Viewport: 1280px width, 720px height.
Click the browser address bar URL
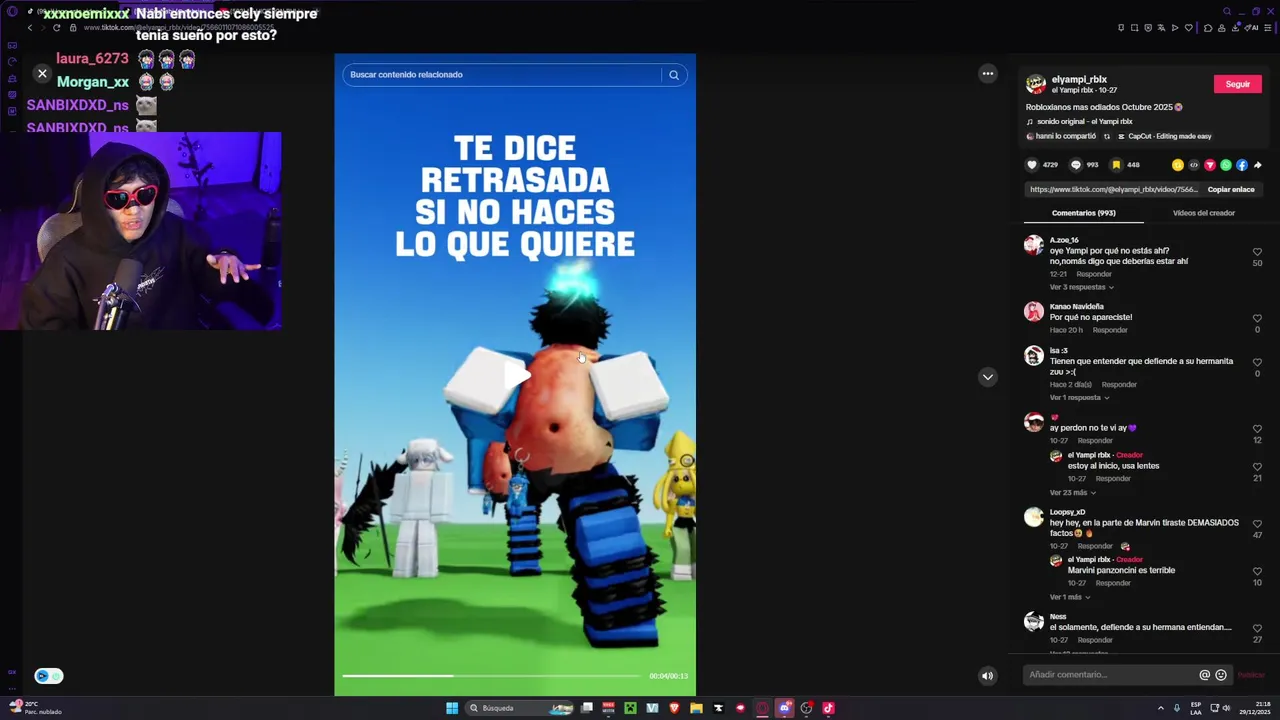178,27
